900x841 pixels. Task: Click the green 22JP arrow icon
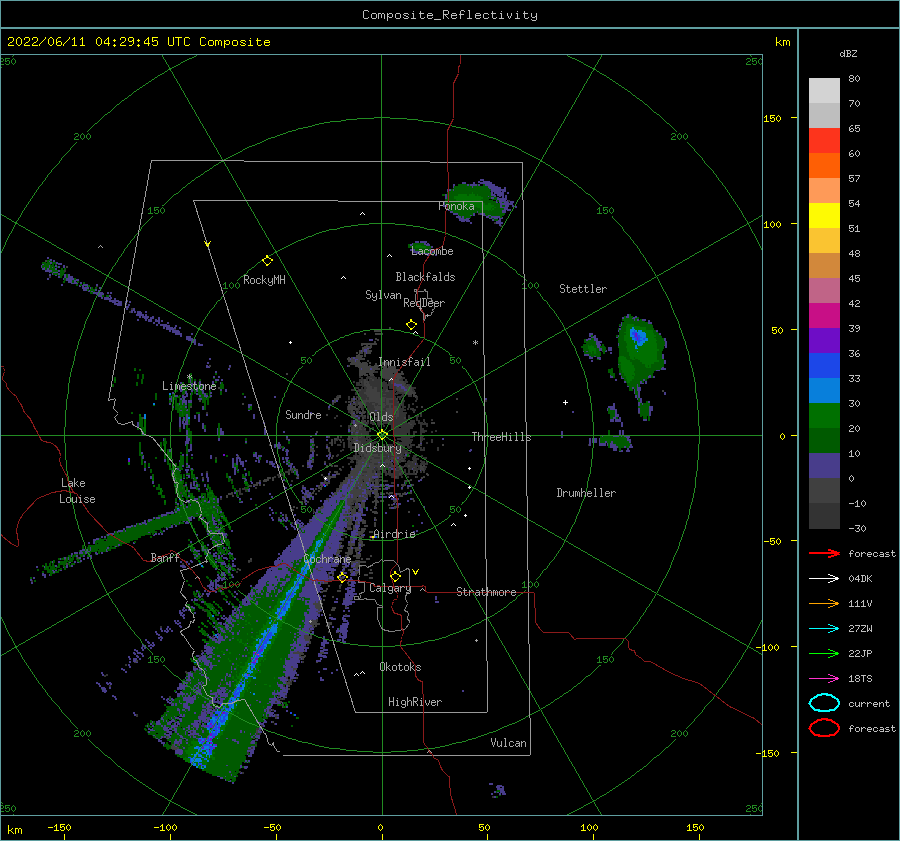coord(824,653)
